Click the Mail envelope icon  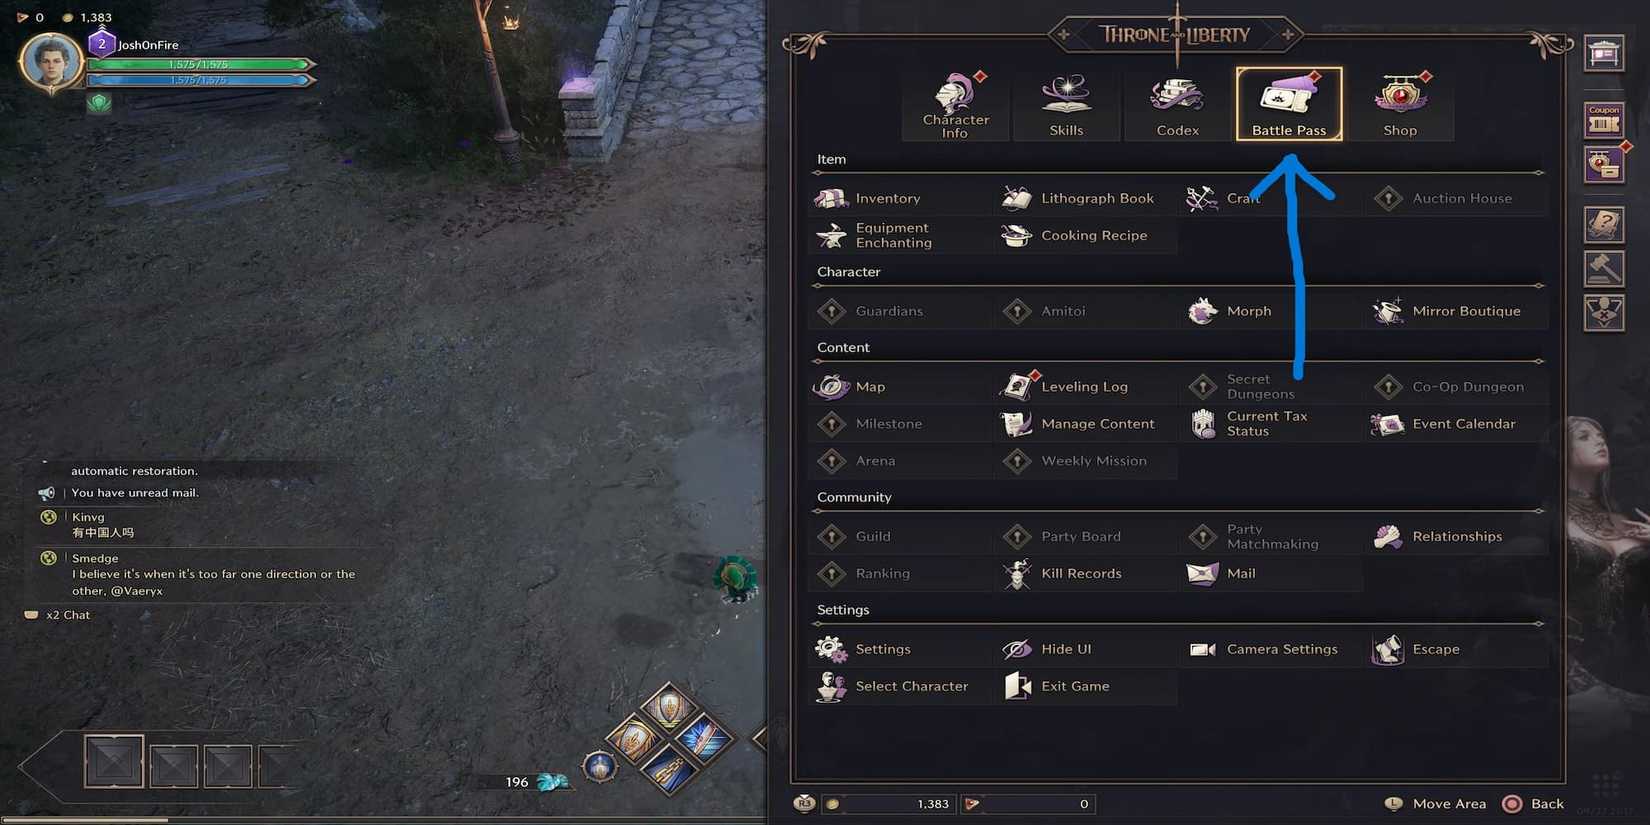[1202, 573]
